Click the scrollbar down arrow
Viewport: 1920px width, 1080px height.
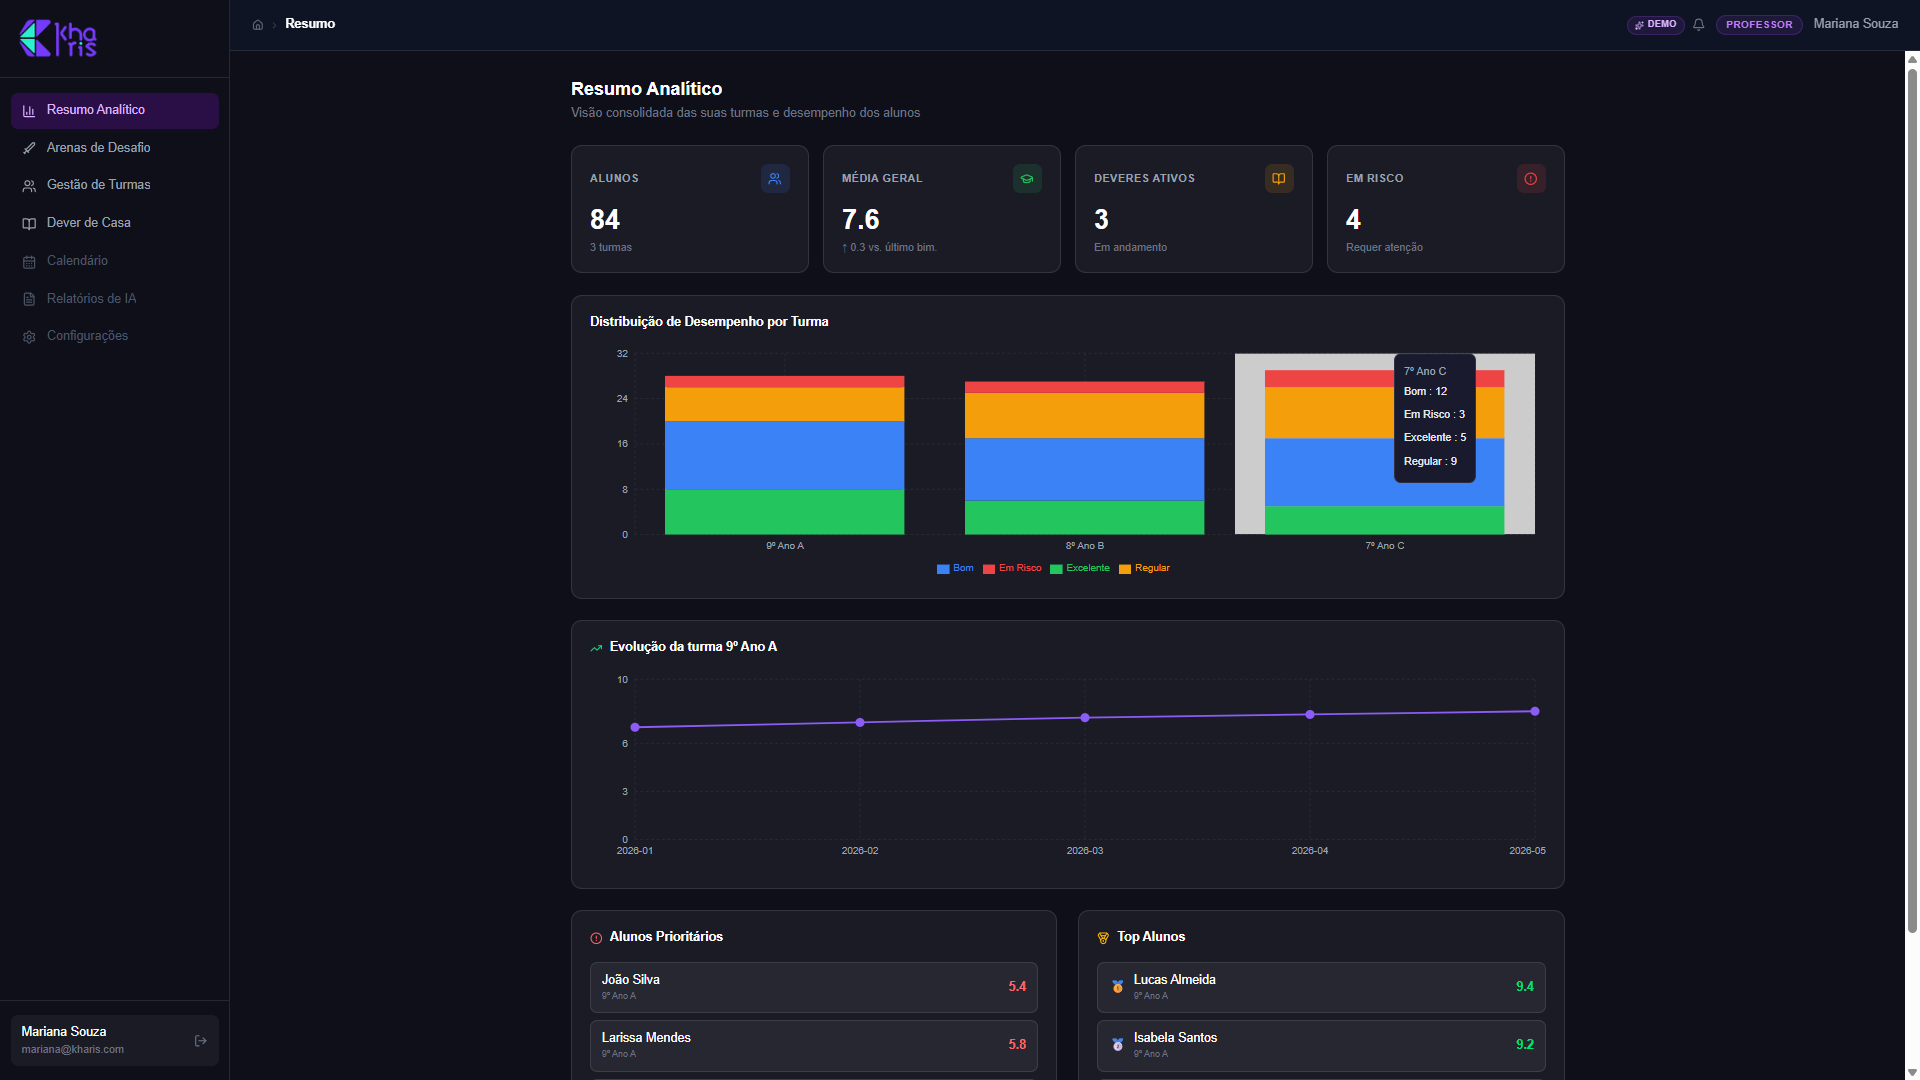coord(1912,1072)
